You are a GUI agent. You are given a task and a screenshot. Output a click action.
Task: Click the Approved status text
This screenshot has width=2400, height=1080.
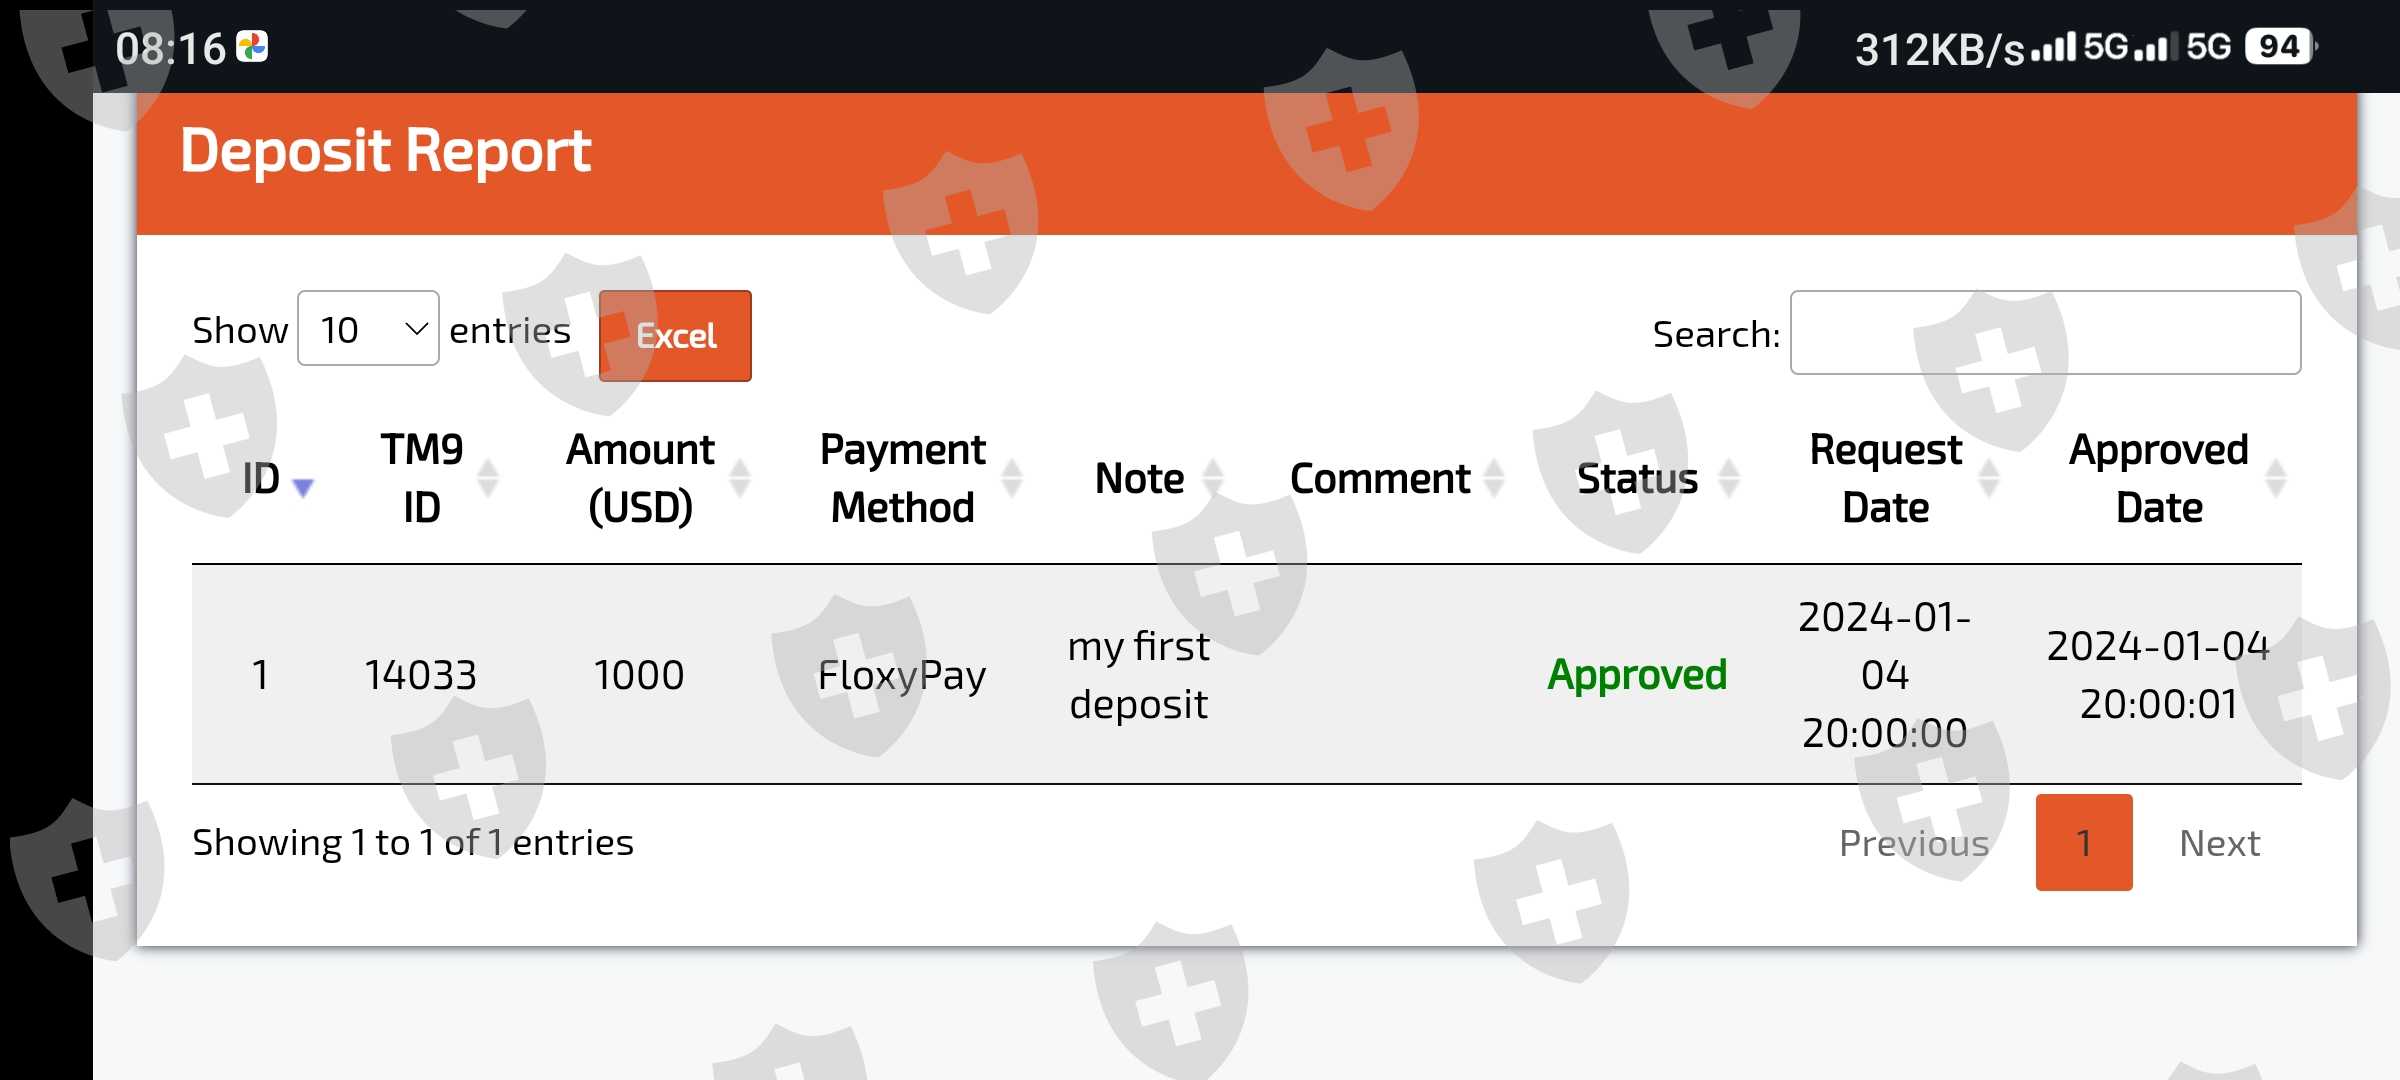click(1636, 675)
